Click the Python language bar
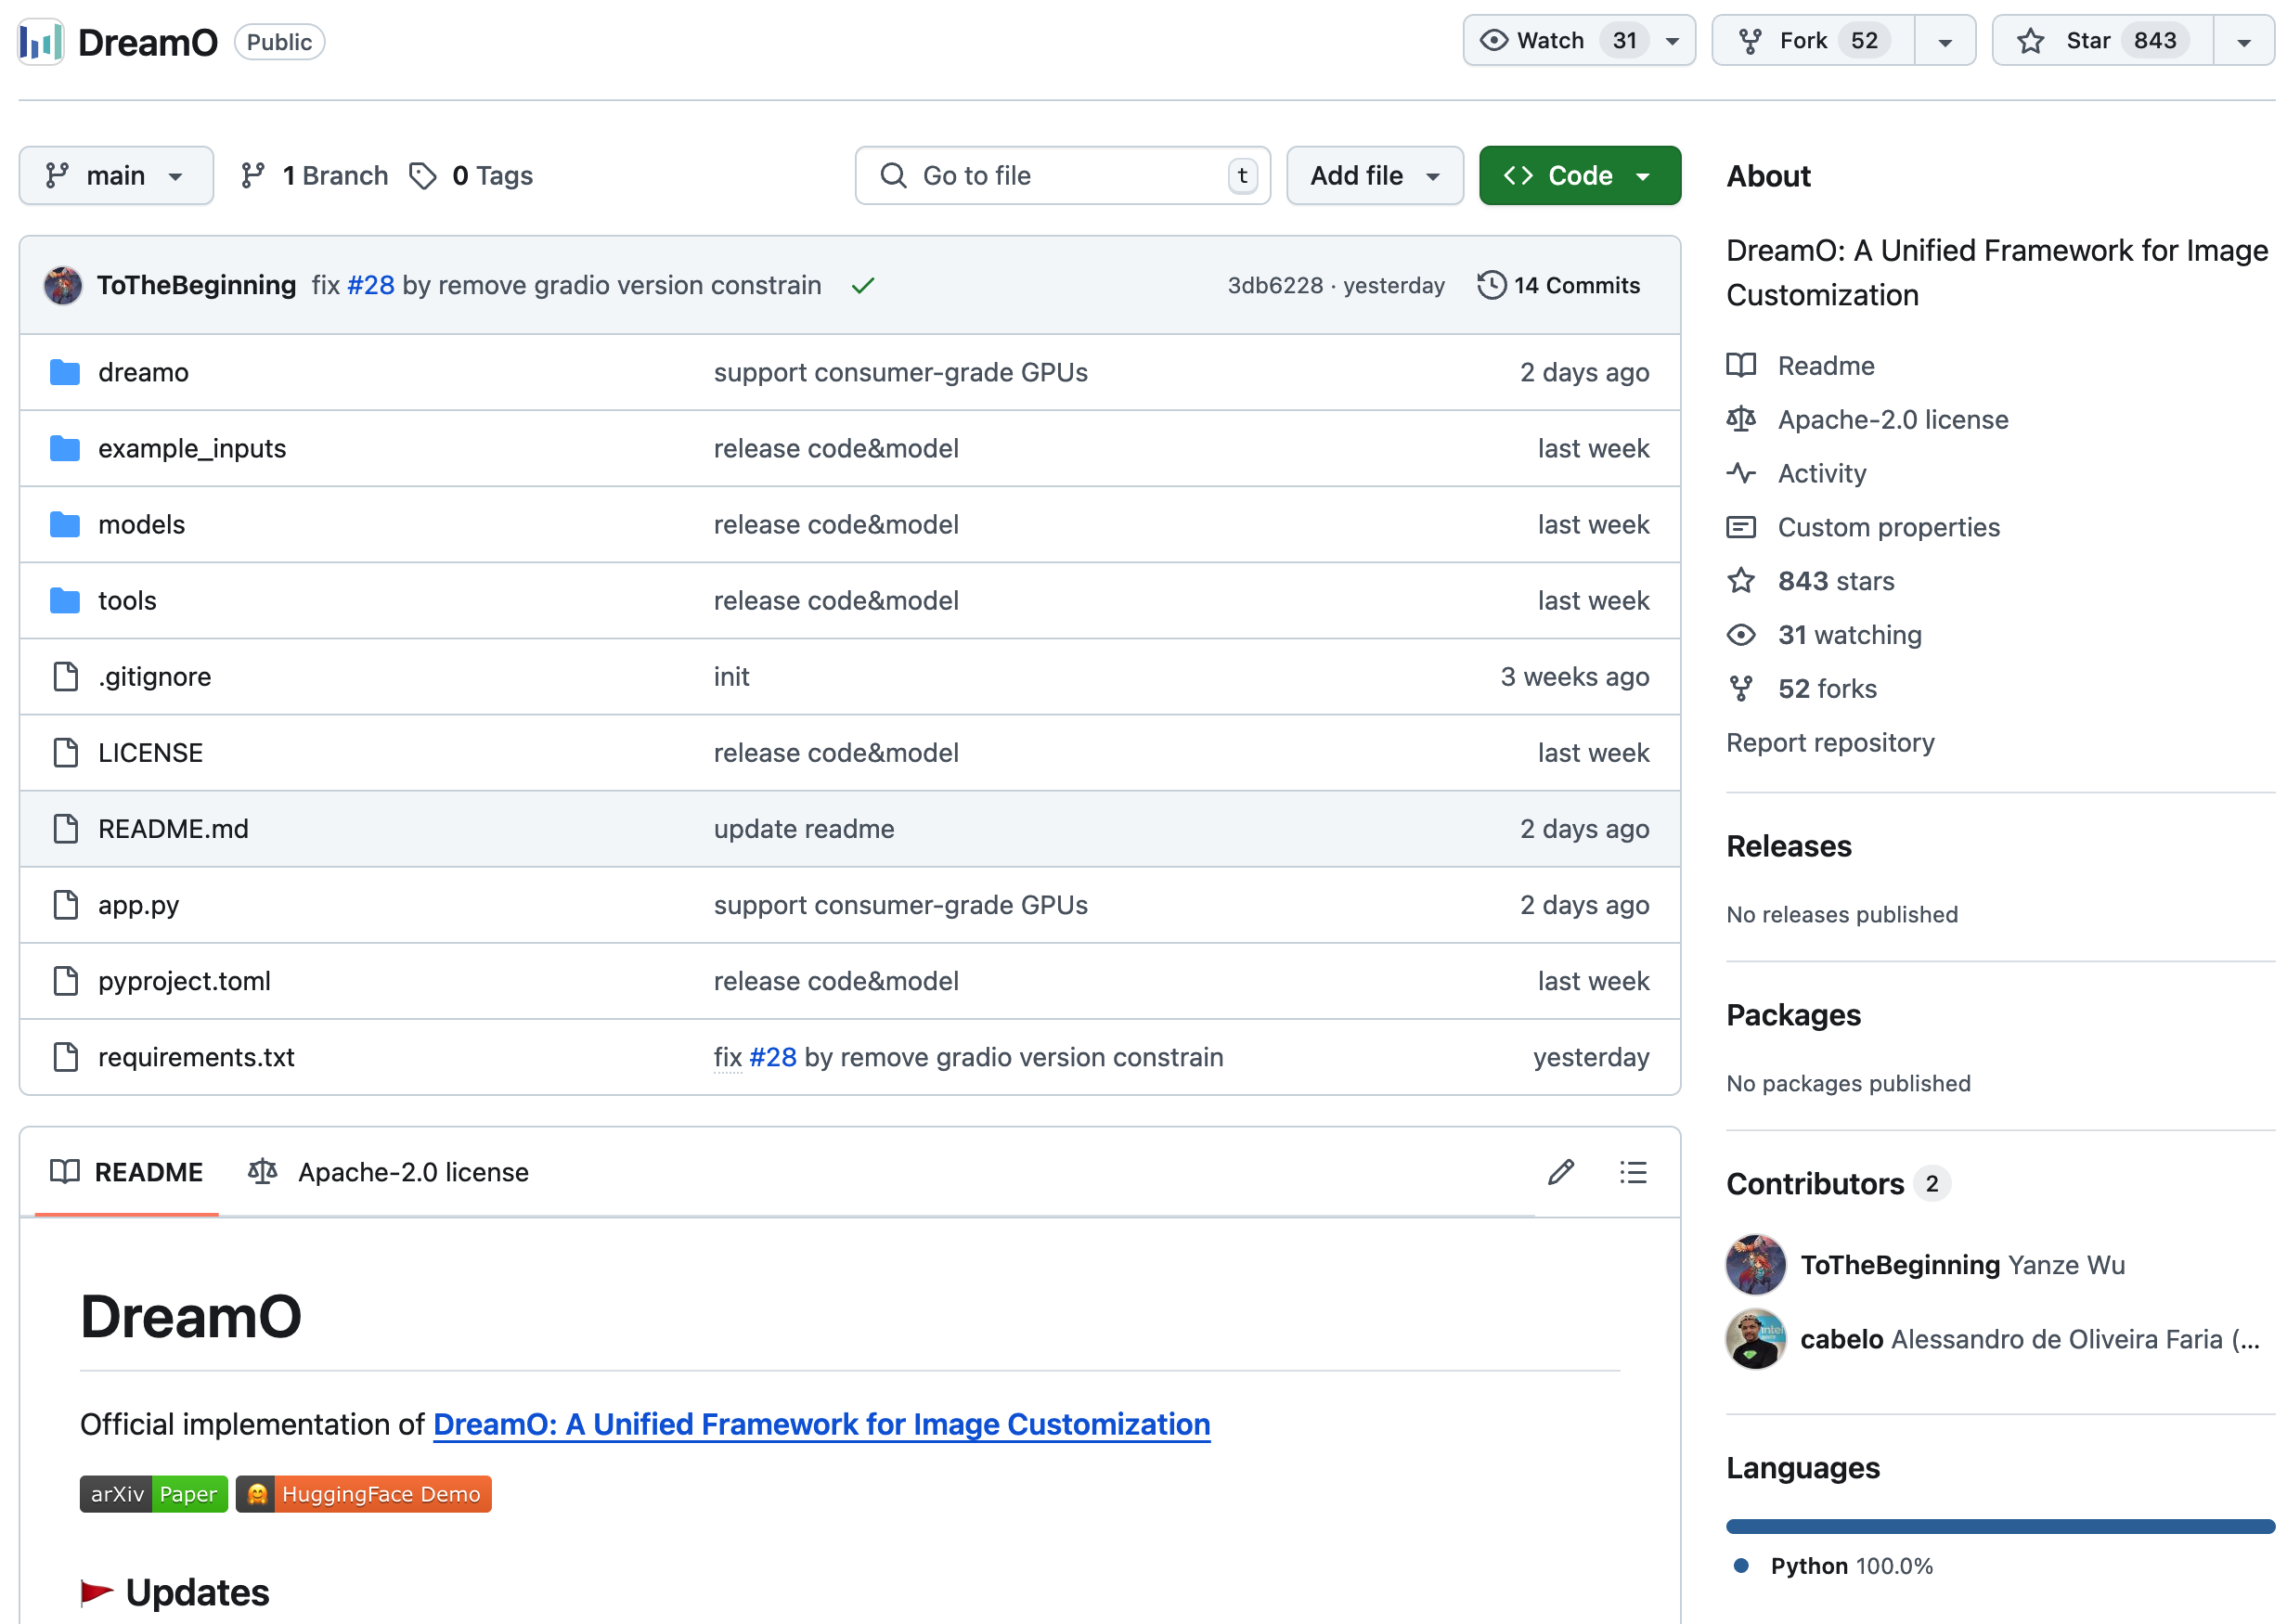 1999,1526
